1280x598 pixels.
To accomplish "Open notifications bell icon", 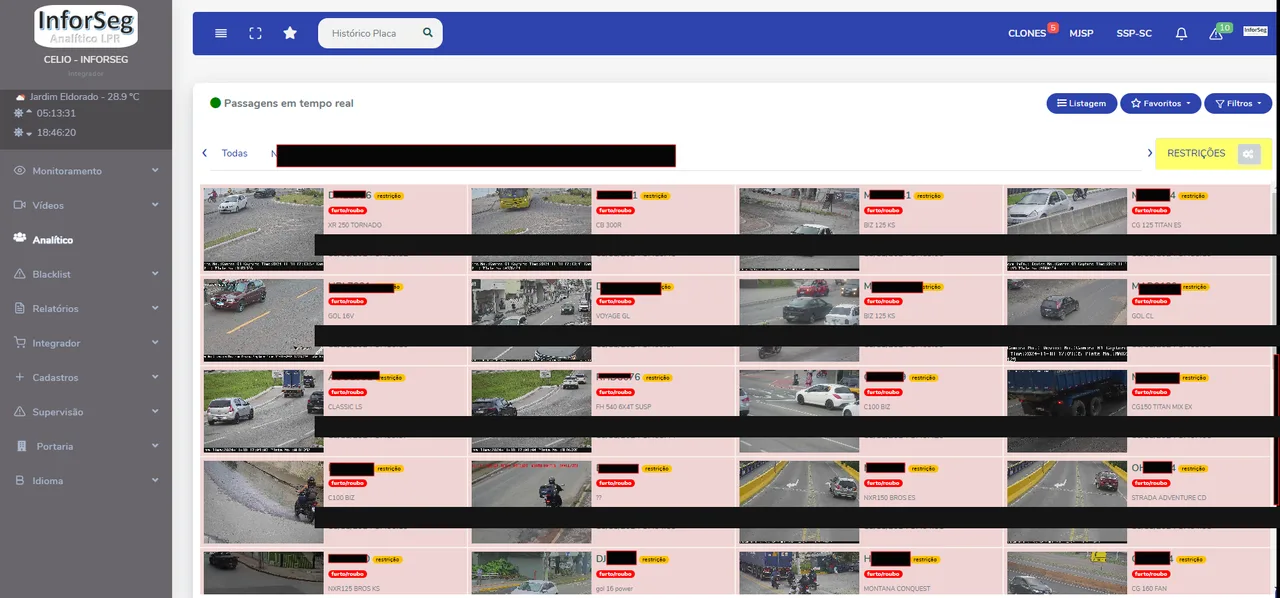I will (x=1181, y=33).
